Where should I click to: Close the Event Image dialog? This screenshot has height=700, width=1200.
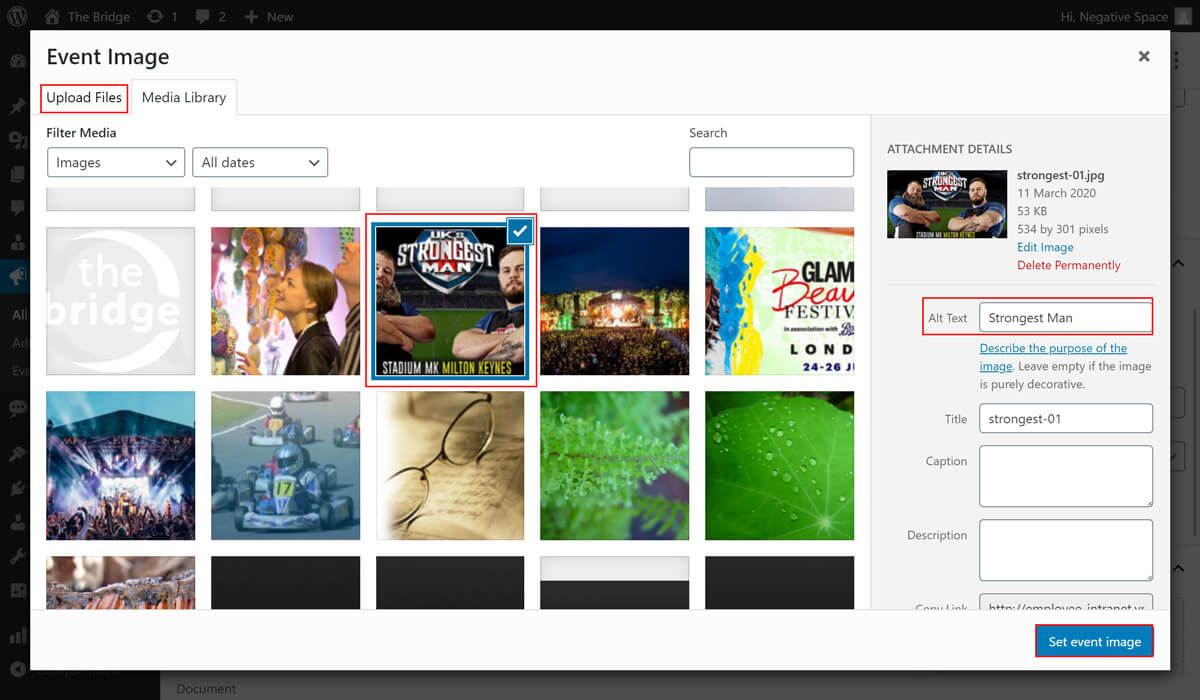point(1144,57)
